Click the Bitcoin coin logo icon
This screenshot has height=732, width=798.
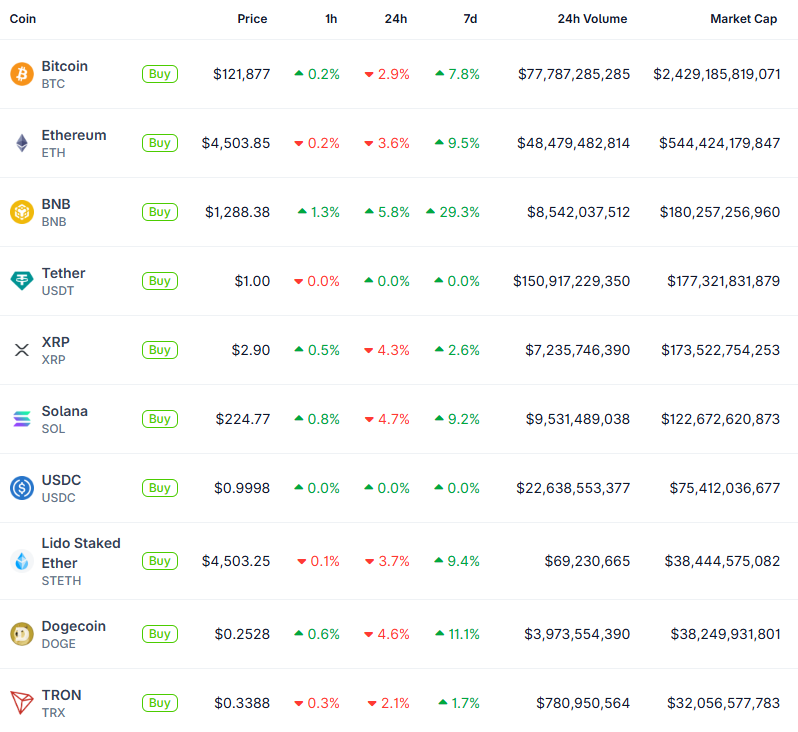[21, 74]
